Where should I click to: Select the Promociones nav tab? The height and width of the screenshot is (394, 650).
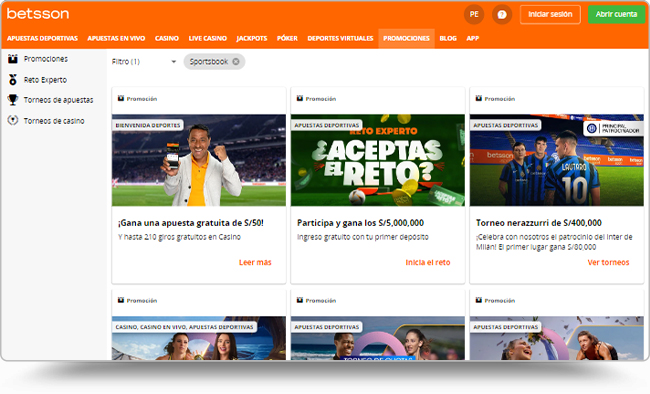pos(406,38)
